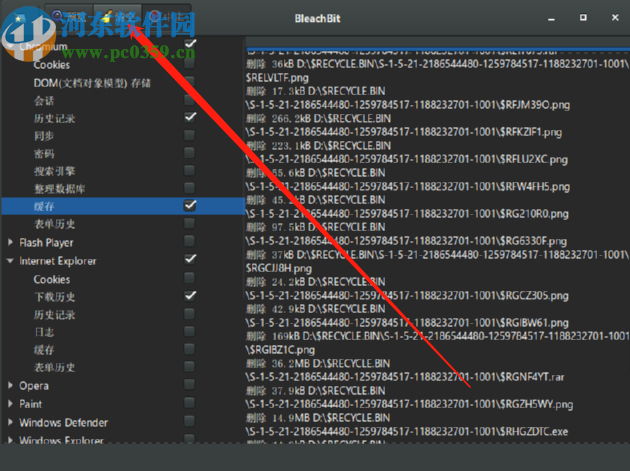Tick the Windows Defender checkbox
Image resolution: width=630 pixels, height=471 pixels.
[x=190, y=422]
